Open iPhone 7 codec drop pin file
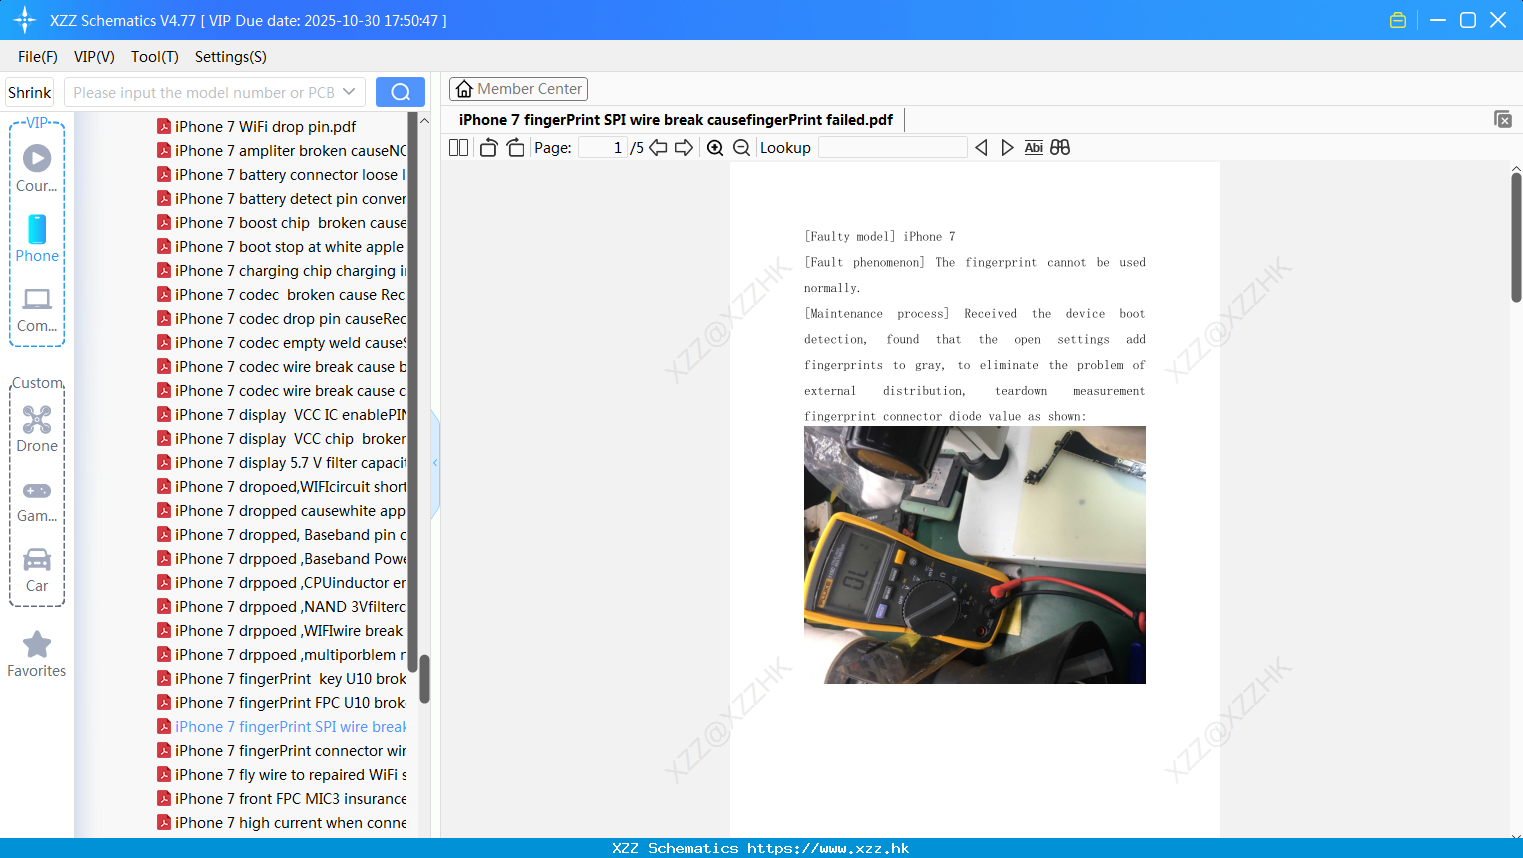This screenshot has height=858, width=1523. pyautogui.click(x=291, y=318)
